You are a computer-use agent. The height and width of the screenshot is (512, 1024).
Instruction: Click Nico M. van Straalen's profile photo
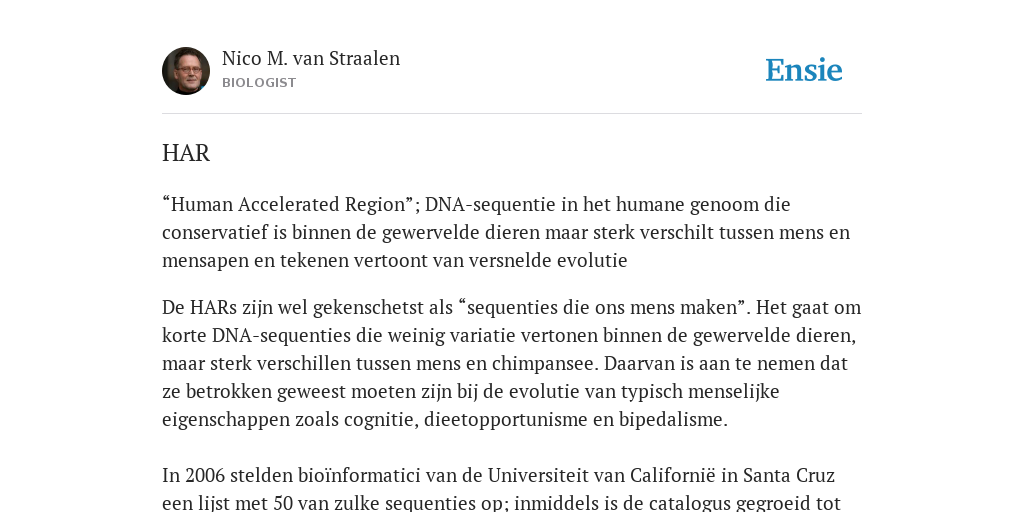(x=186, y=71)
